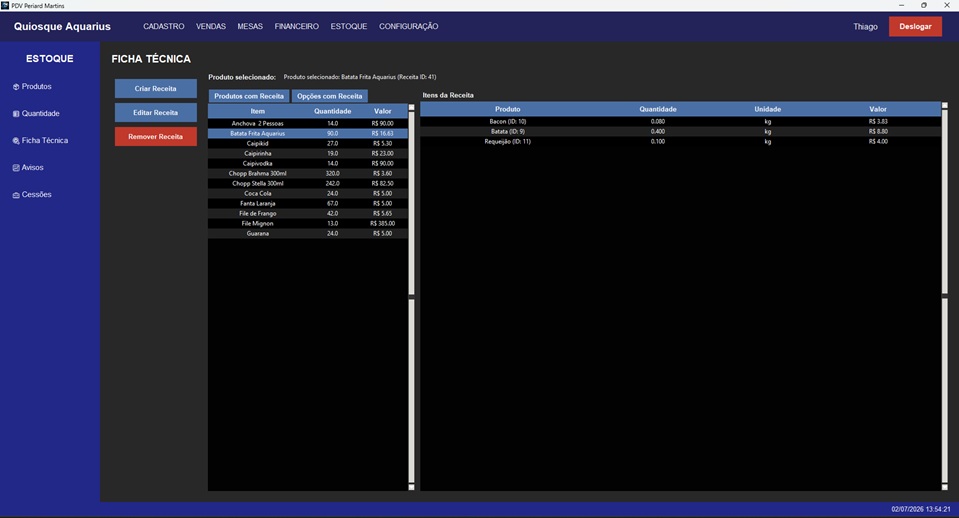
Task: Open the CONFIGURAÇÃO menu
Action: click(409, 26)
